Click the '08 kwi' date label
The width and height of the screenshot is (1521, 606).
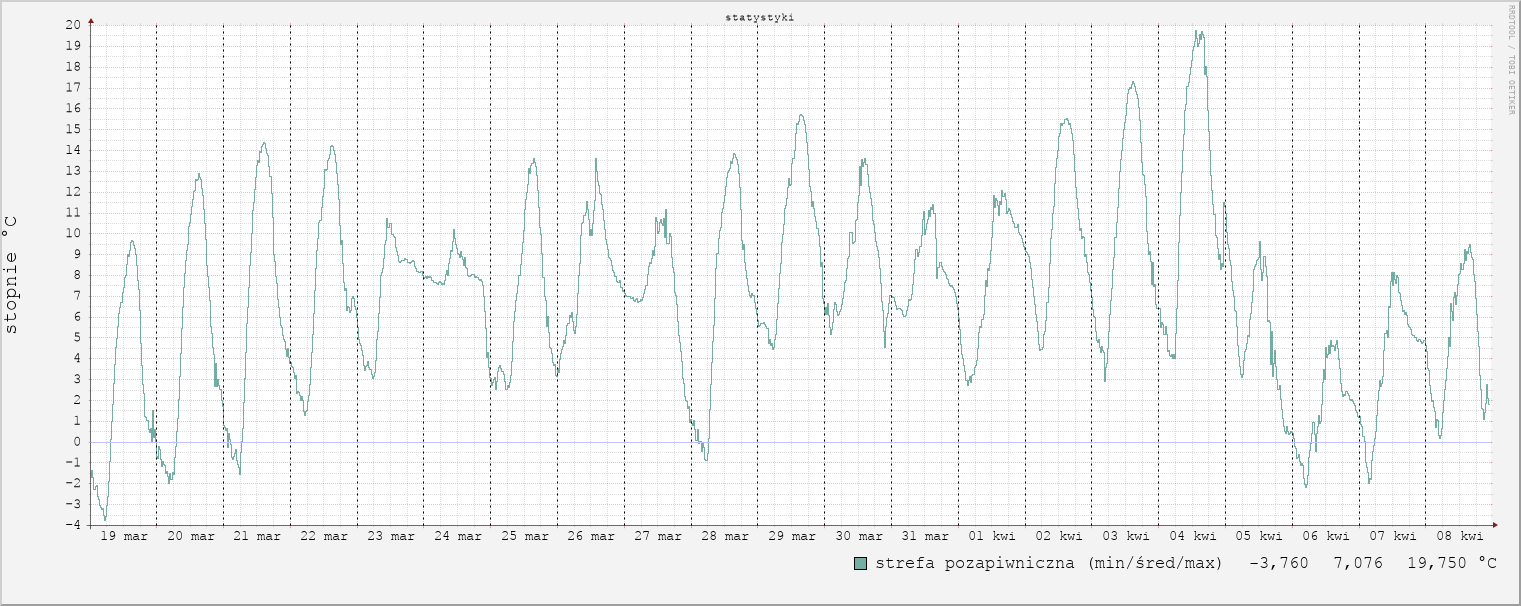[x=1460, y=536]
